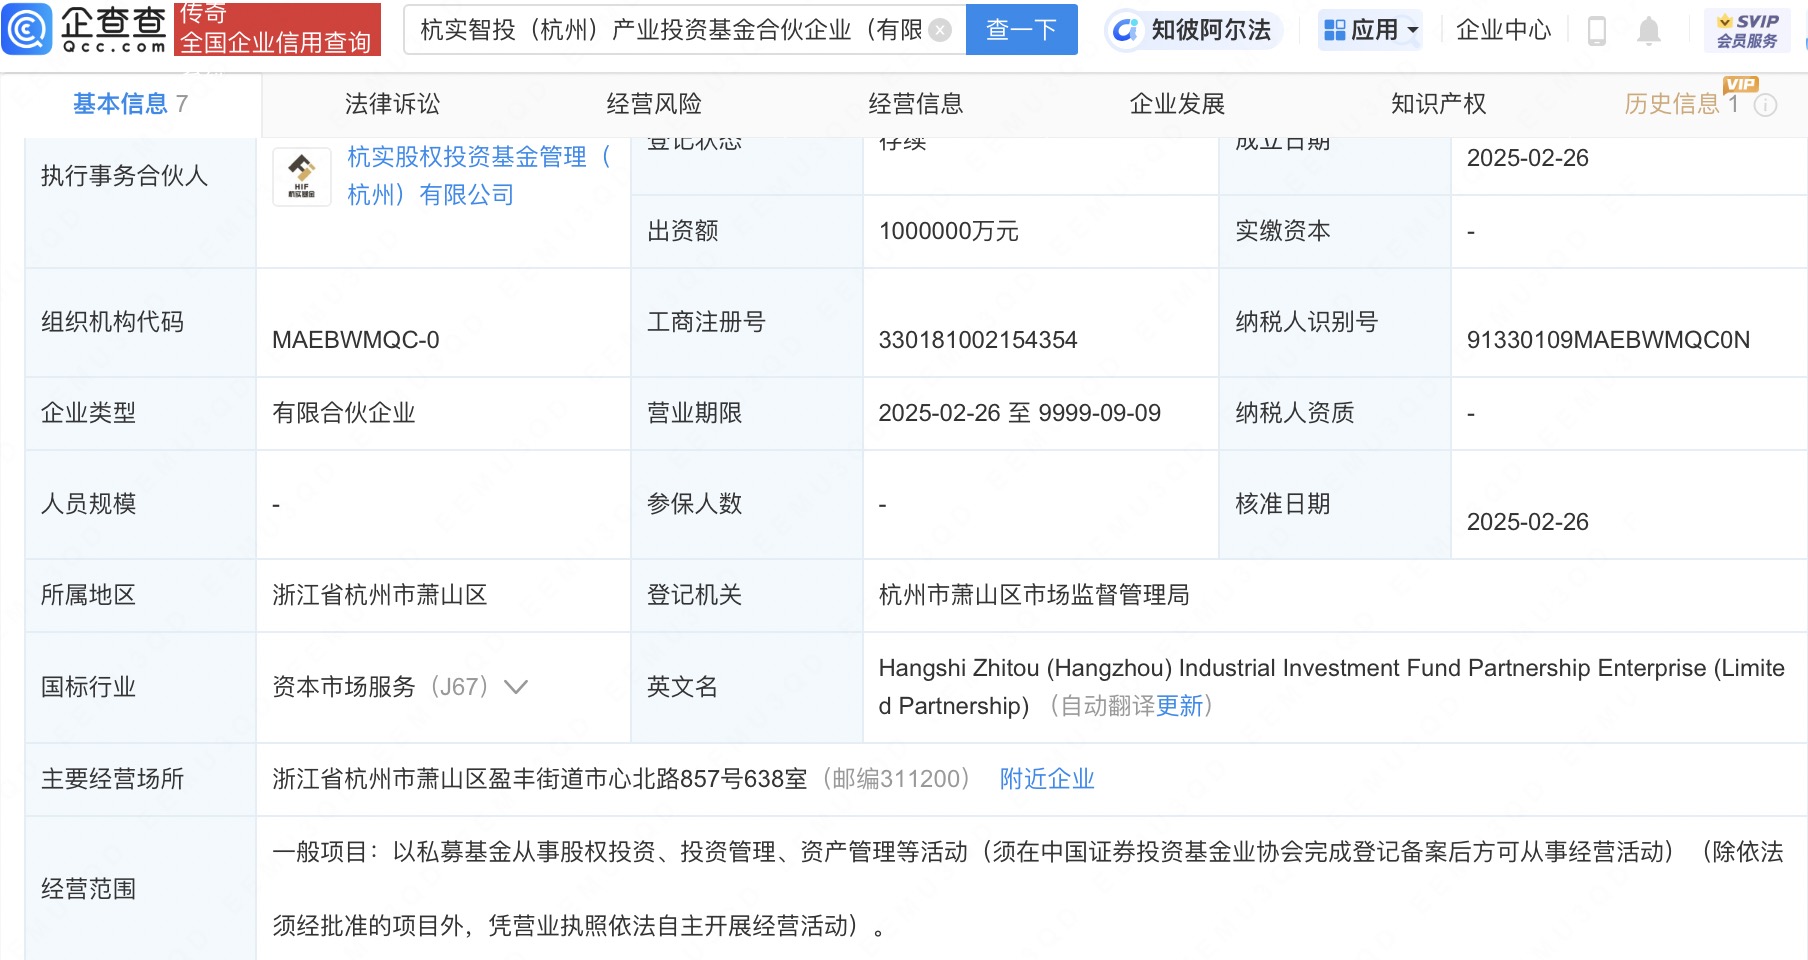The image size is (1808, 960).
Task: Click the 核准日期 value 2025-02-26
Action: click(1527, 522)
